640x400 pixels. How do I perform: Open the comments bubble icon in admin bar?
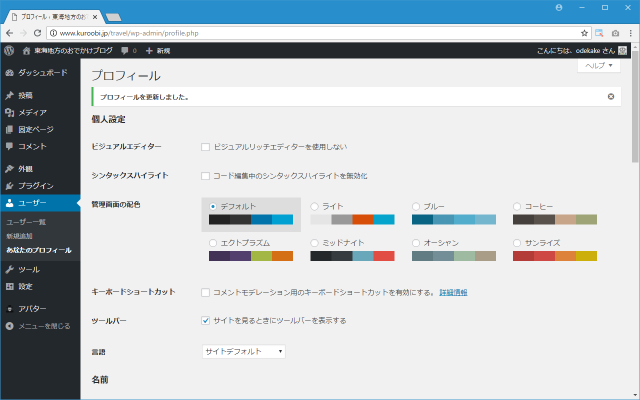tap(126, 50)
